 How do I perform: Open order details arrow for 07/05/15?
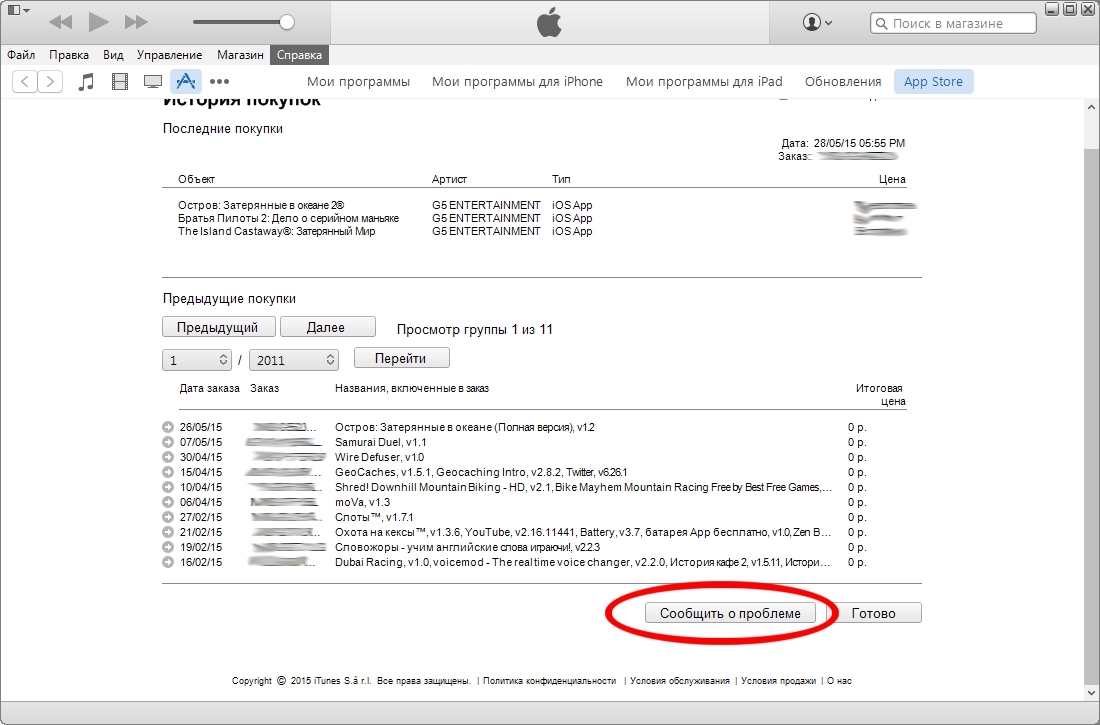(168, 442)
